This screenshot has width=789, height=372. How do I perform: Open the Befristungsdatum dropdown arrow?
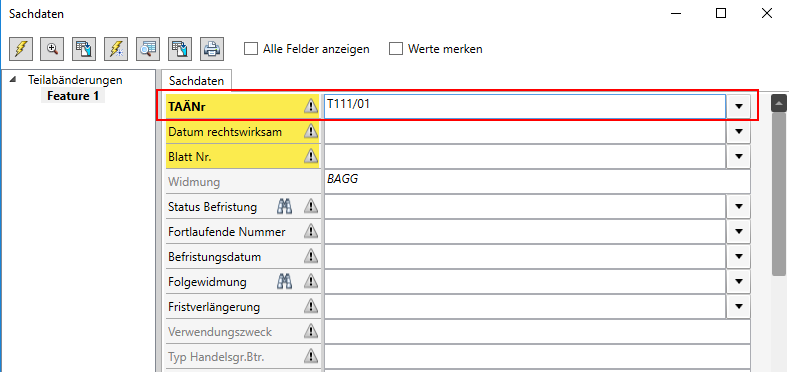(739, 257)
